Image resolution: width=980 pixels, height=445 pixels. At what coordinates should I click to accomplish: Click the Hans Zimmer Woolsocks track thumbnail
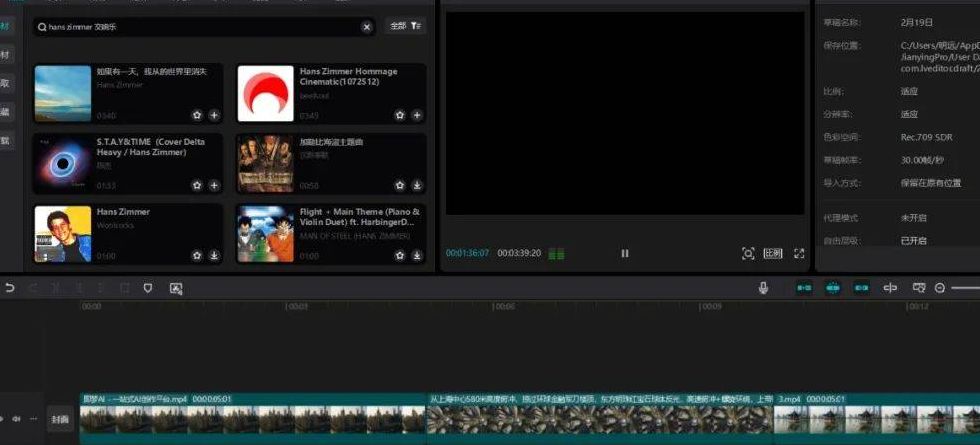pos(62,234)
